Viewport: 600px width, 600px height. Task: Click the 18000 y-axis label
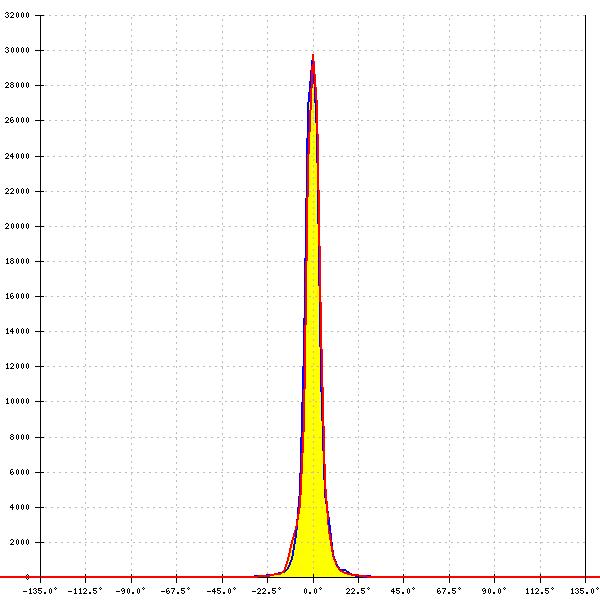click(x=17, y=261)
